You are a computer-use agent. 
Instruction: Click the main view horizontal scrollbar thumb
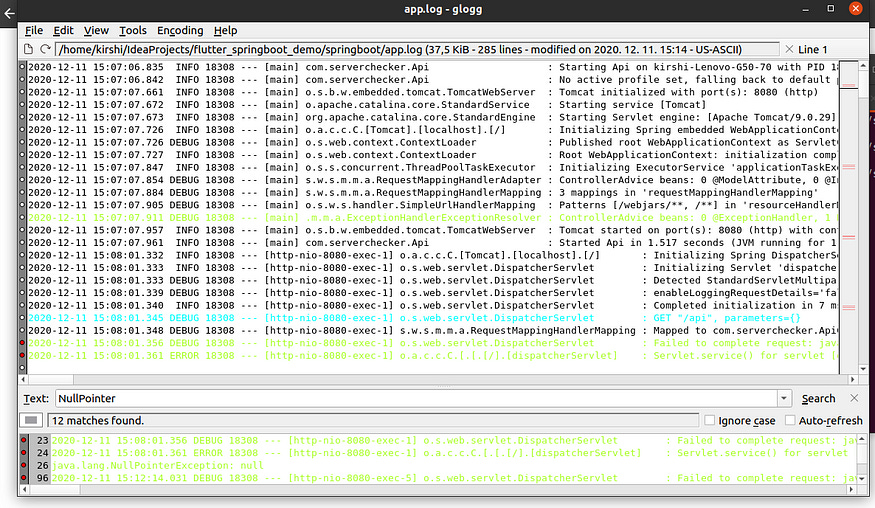click(51, 379)
